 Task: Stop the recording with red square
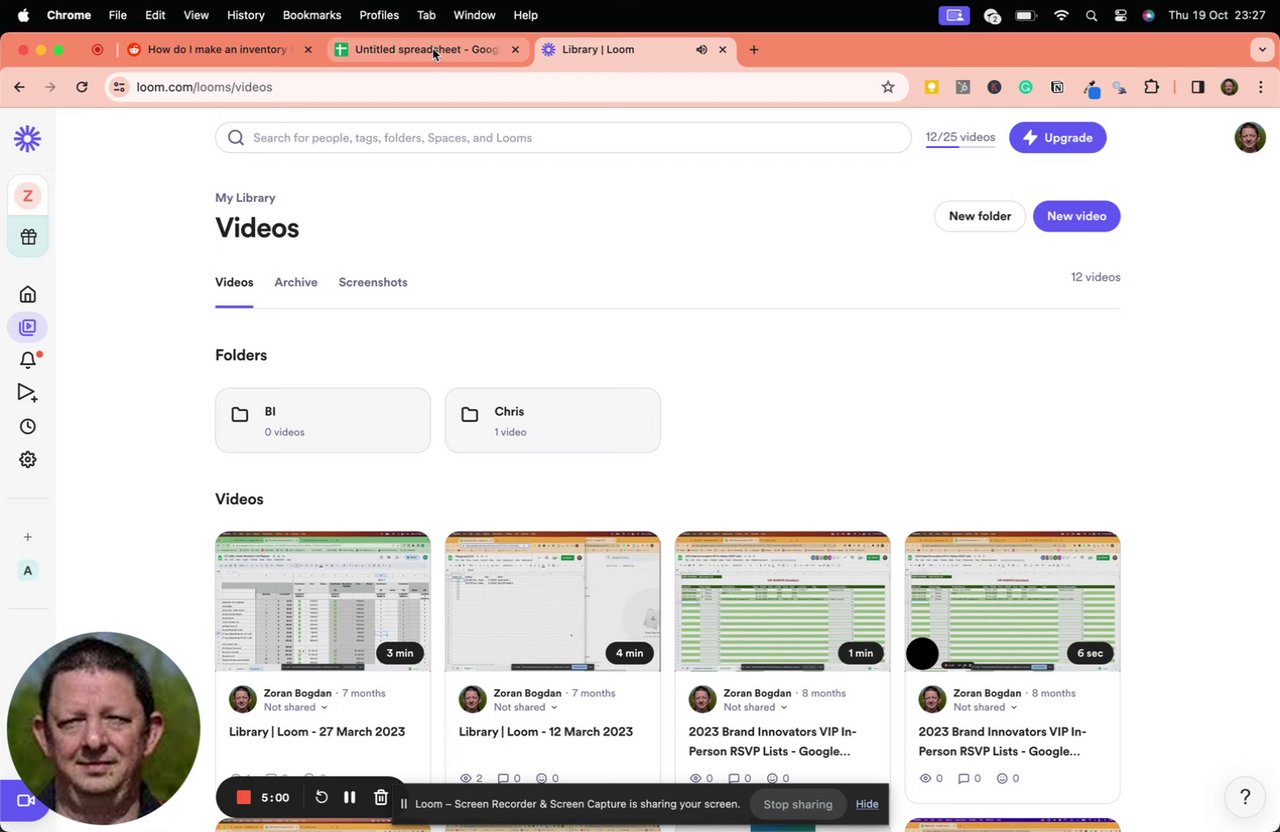[243, 797]
